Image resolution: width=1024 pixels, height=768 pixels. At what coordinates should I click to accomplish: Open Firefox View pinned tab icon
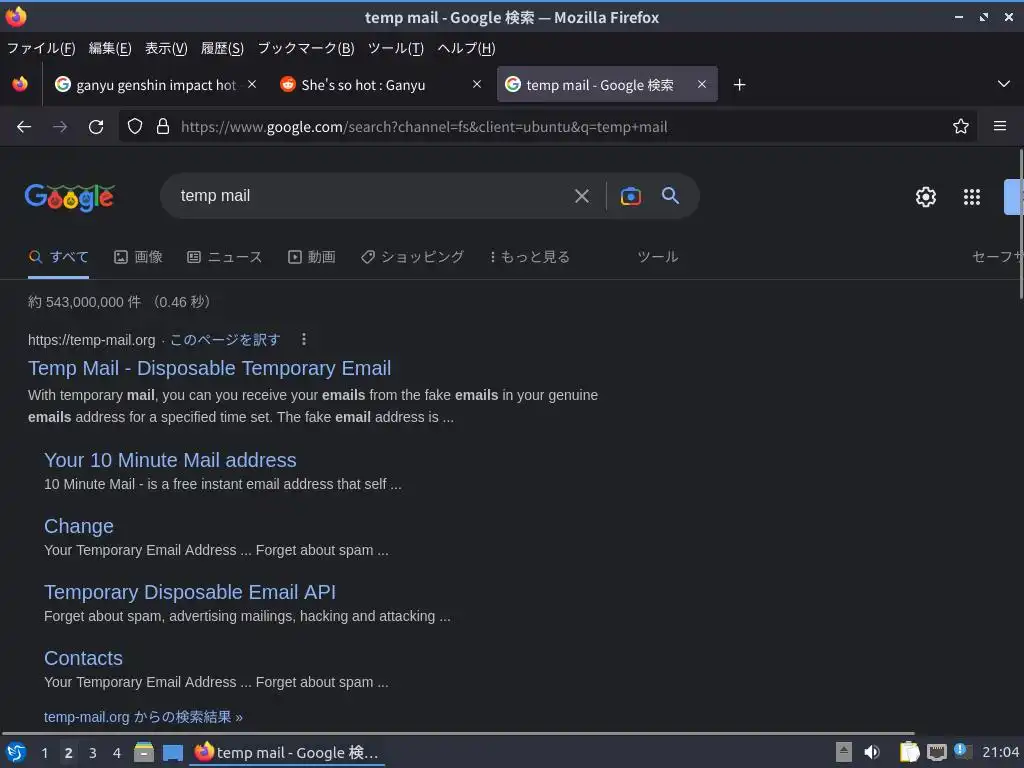pyautogui.click(x=20, y=84)
